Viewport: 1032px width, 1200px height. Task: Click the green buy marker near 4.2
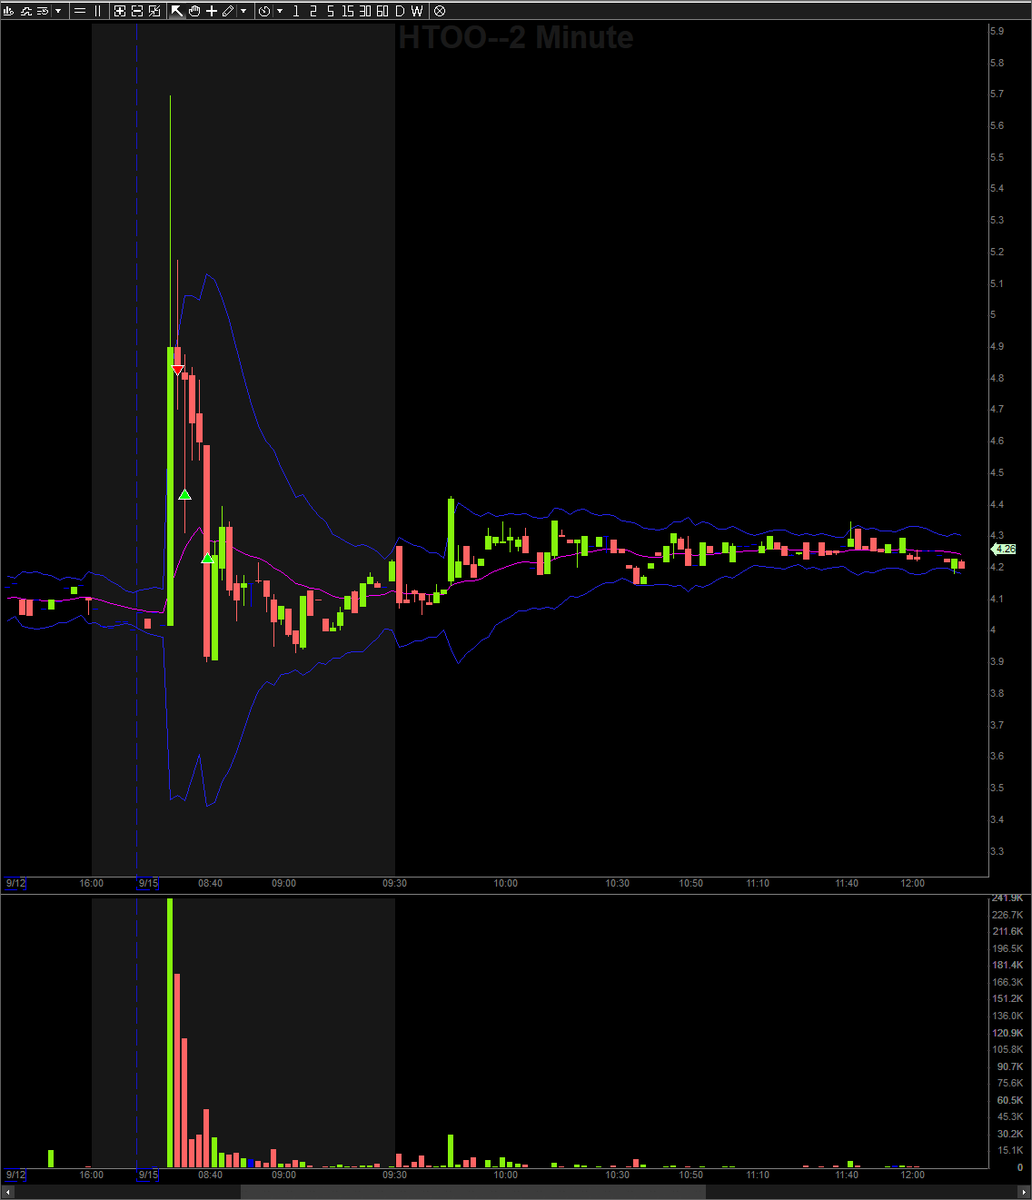coord(207,558)
